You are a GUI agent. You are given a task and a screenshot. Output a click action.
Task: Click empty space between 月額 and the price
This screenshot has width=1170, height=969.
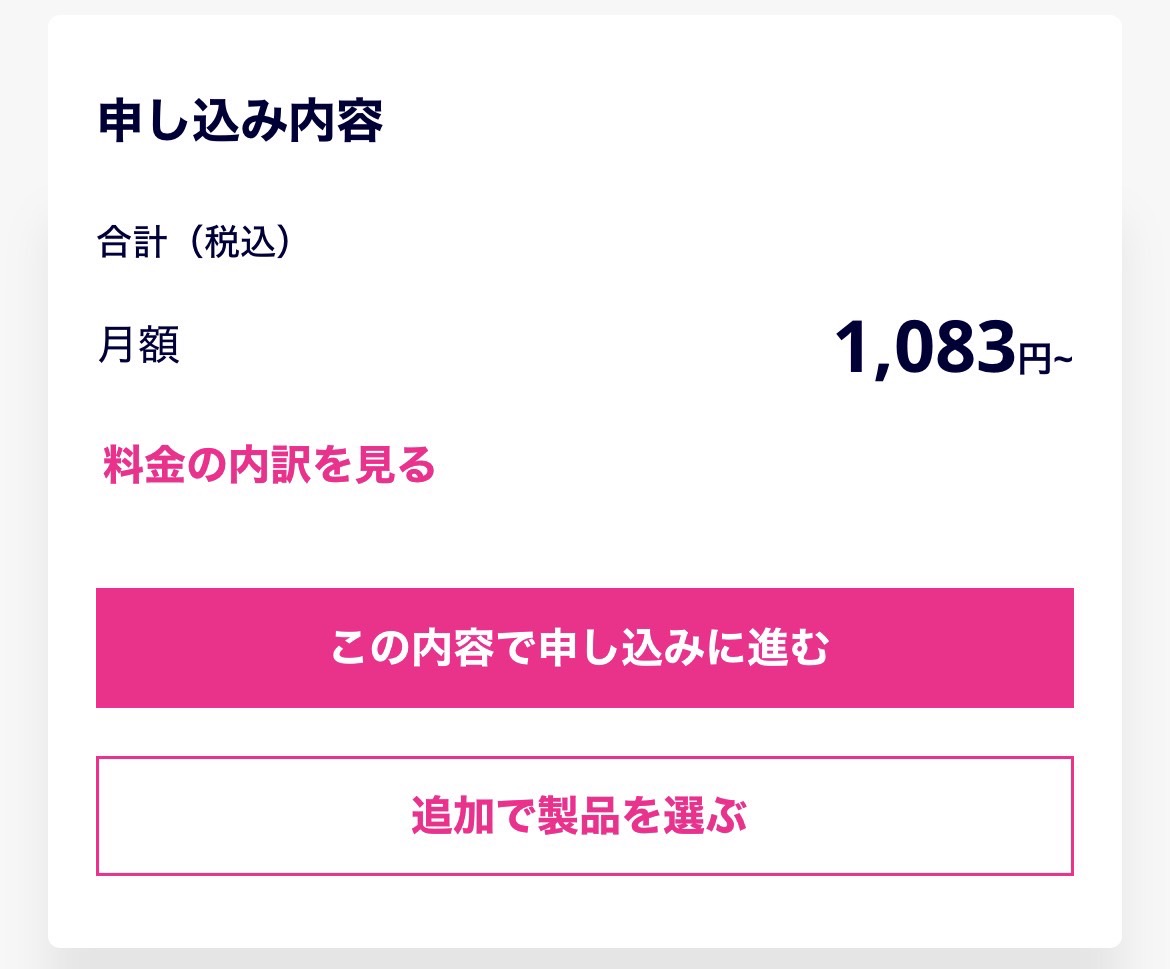(x=500, y=348)
